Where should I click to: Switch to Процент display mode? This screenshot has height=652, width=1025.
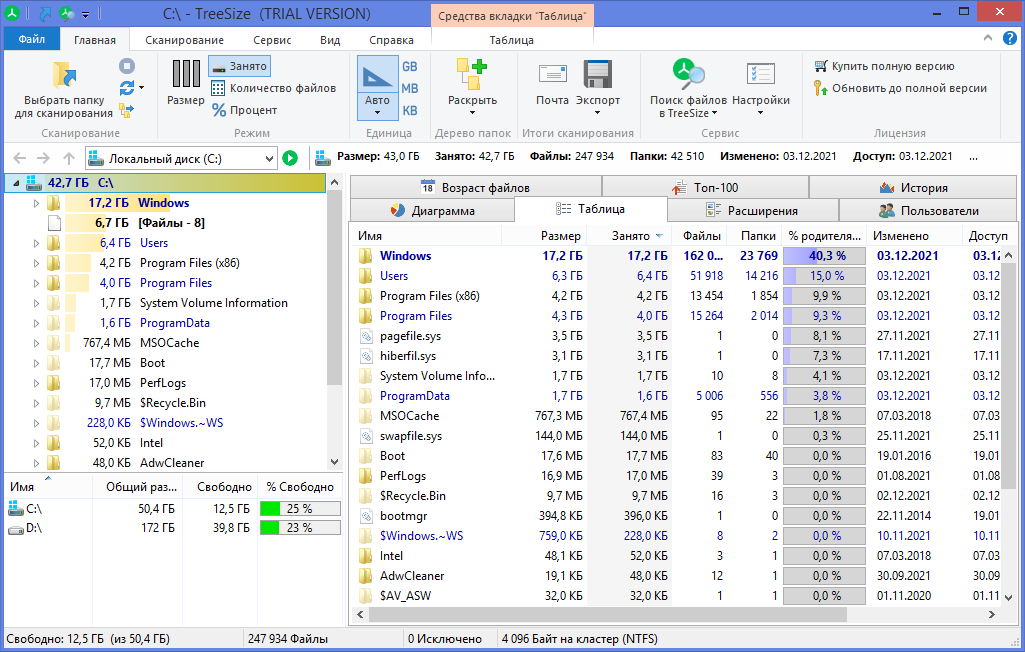[x=244, y=110]
